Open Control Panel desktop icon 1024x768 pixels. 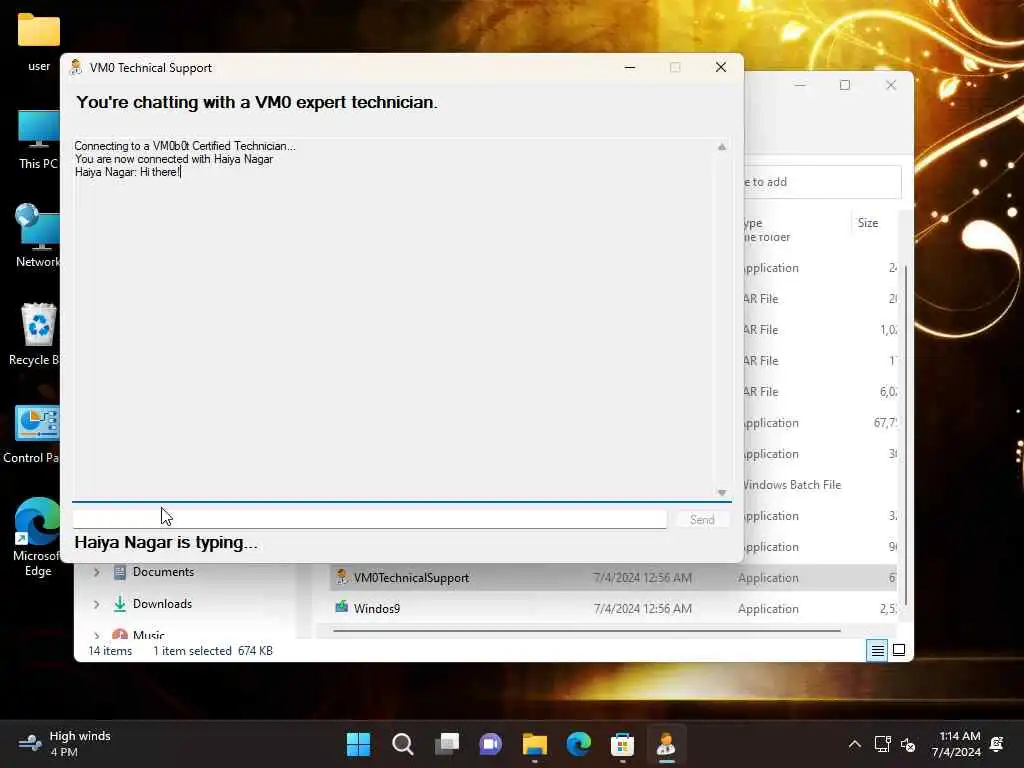tap(33, 434)
